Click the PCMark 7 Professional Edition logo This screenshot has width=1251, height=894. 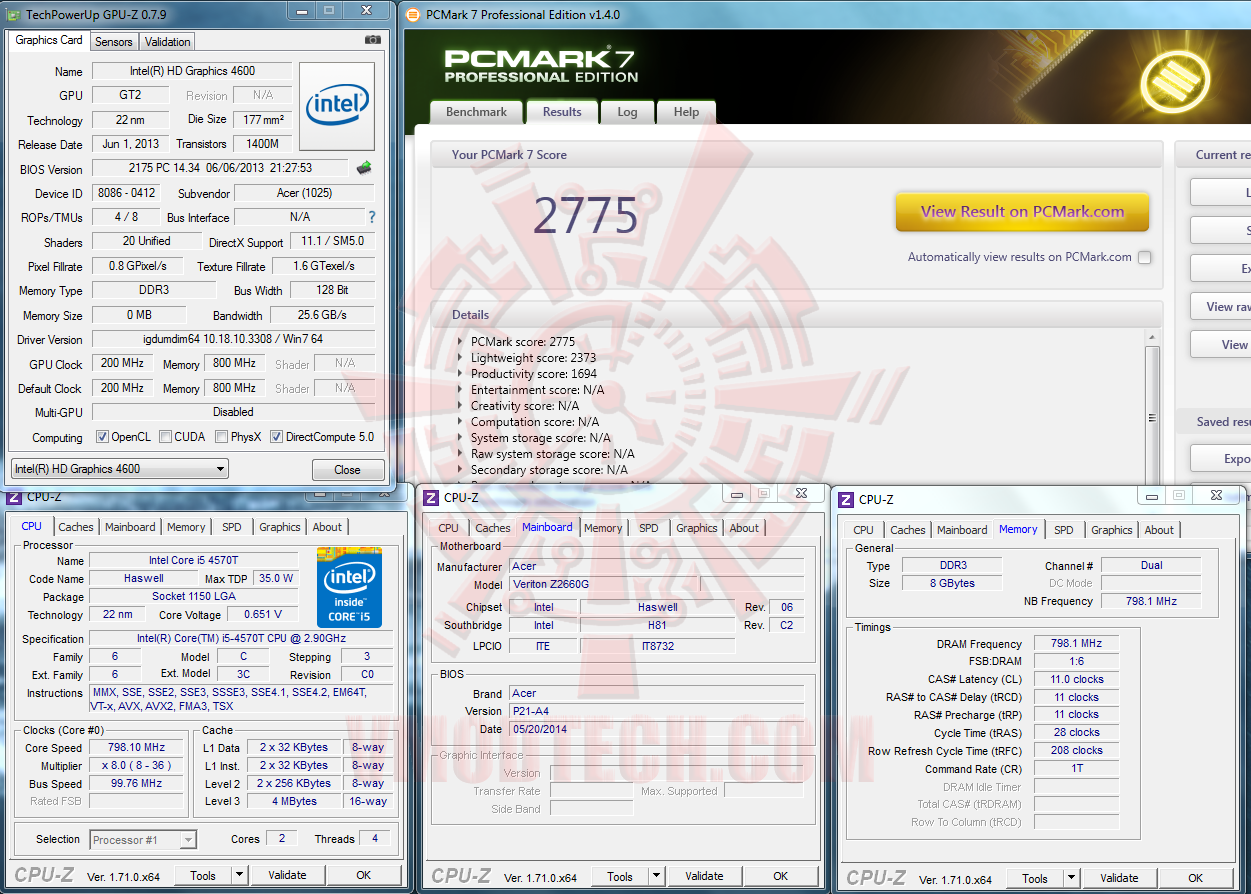[541, 66]
